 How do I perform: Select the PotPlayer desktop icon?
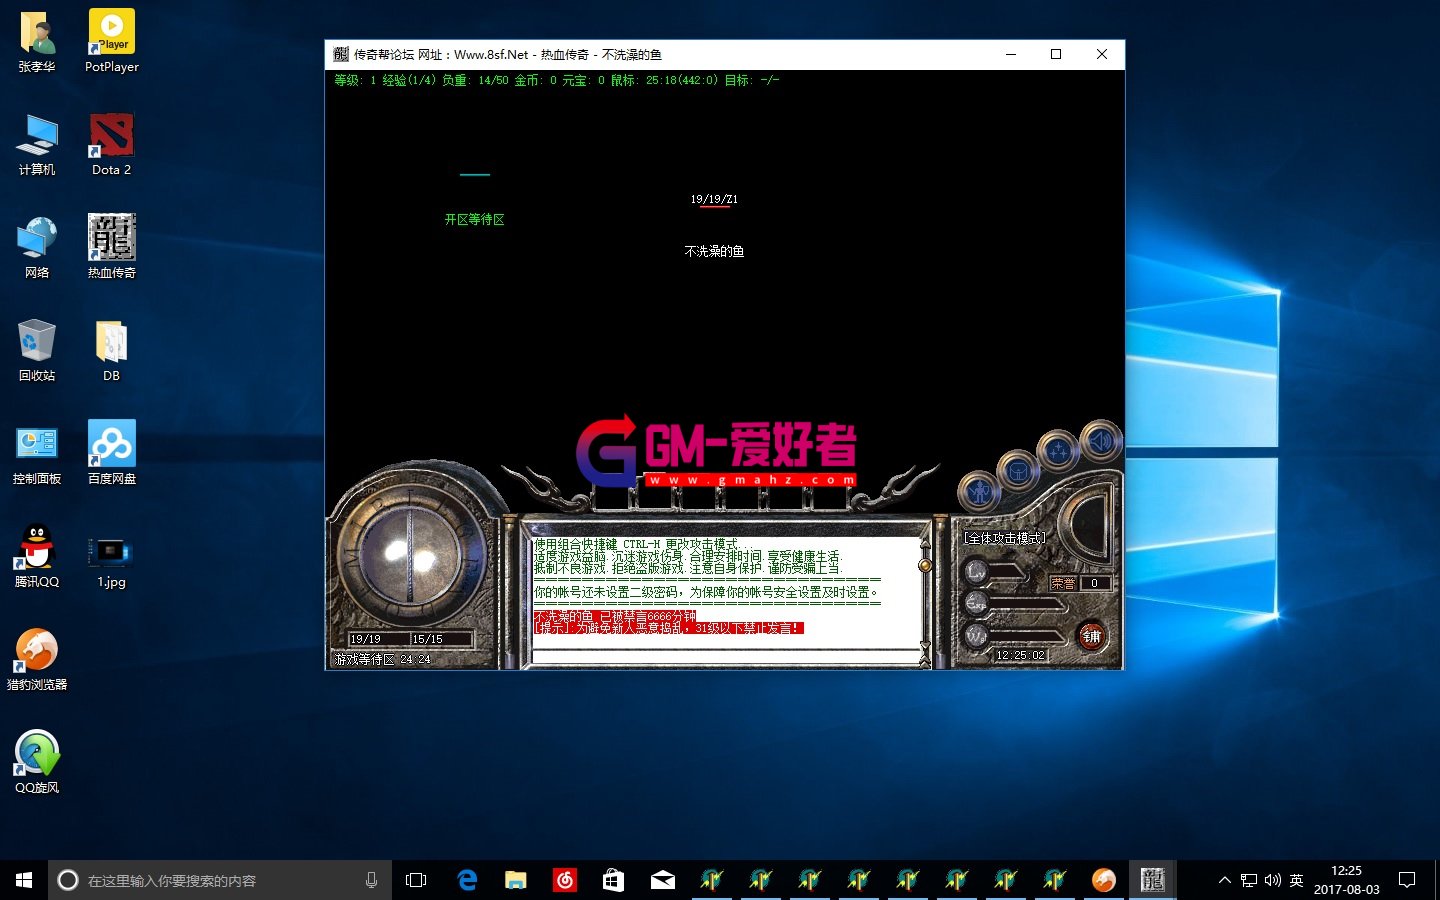pos(112,42)
